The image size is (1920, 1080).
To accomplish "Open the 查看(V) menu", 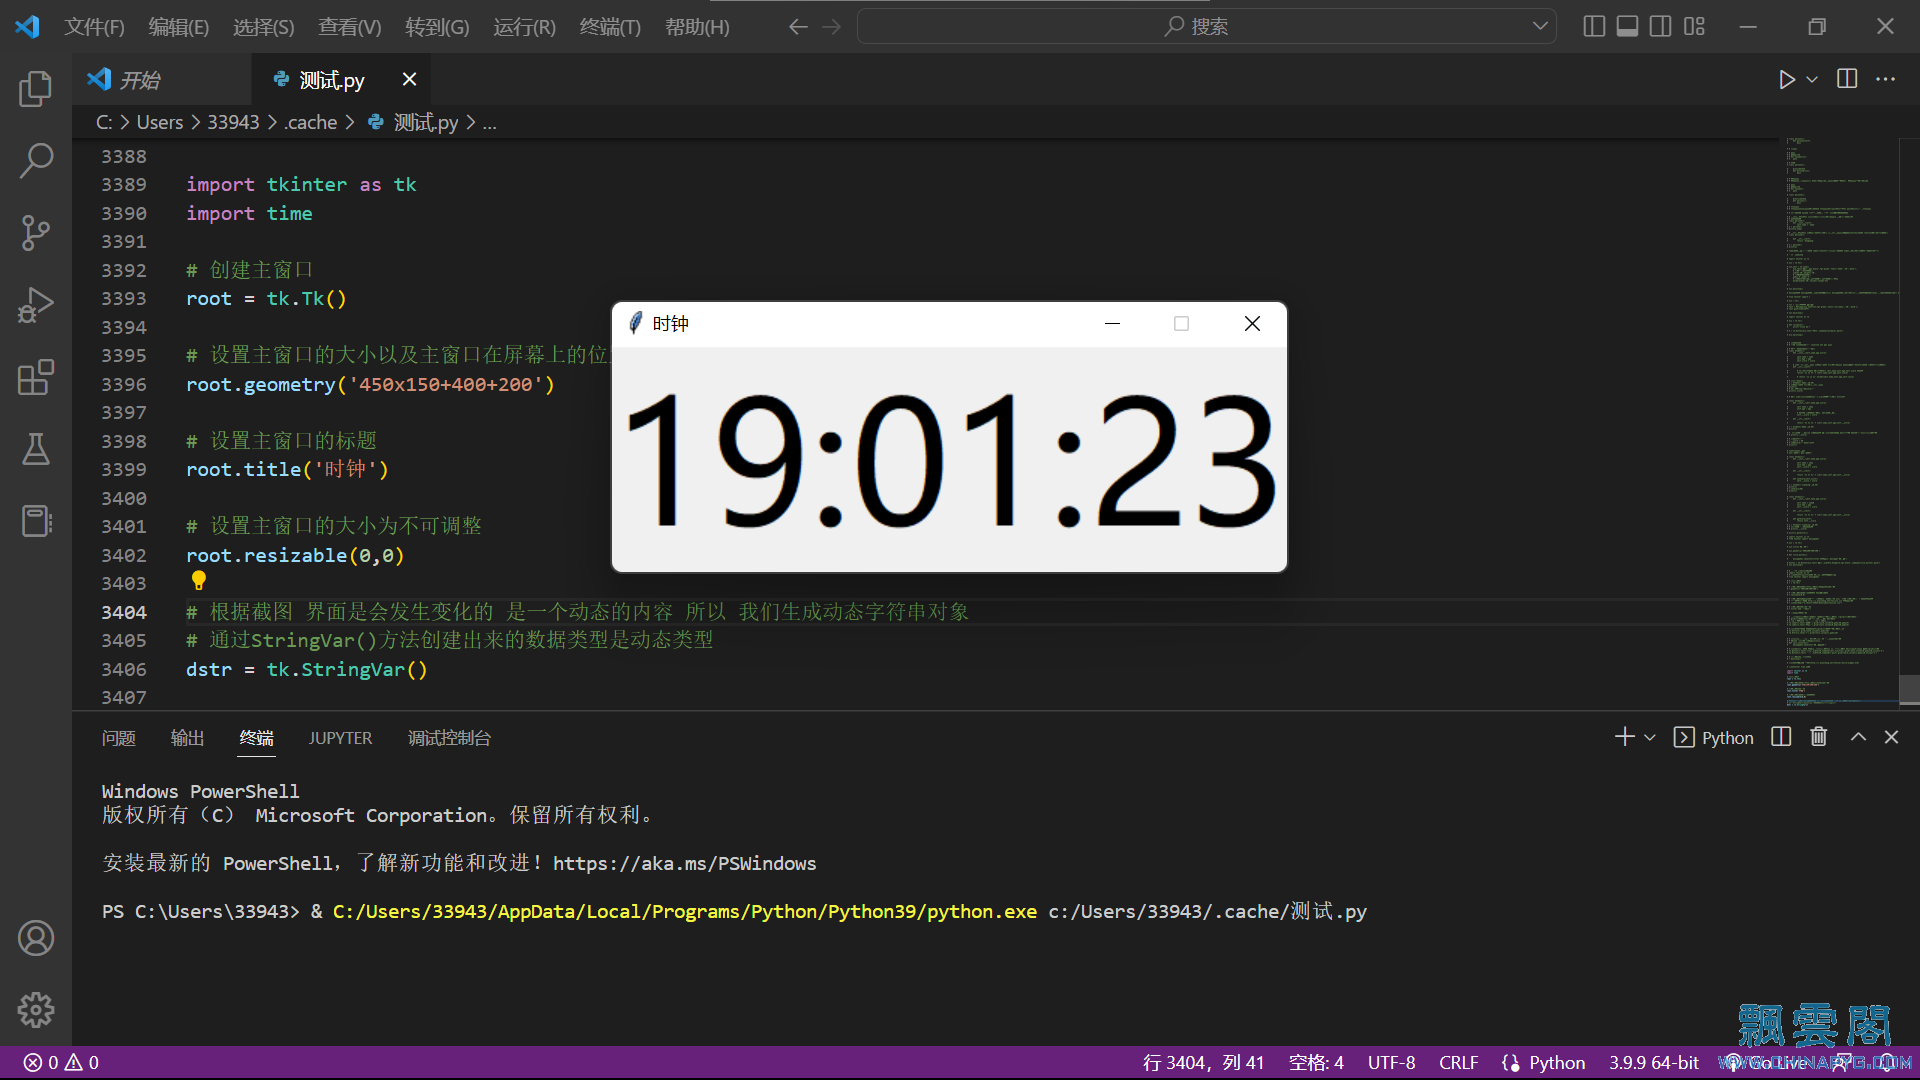I will tap(349, 27).
